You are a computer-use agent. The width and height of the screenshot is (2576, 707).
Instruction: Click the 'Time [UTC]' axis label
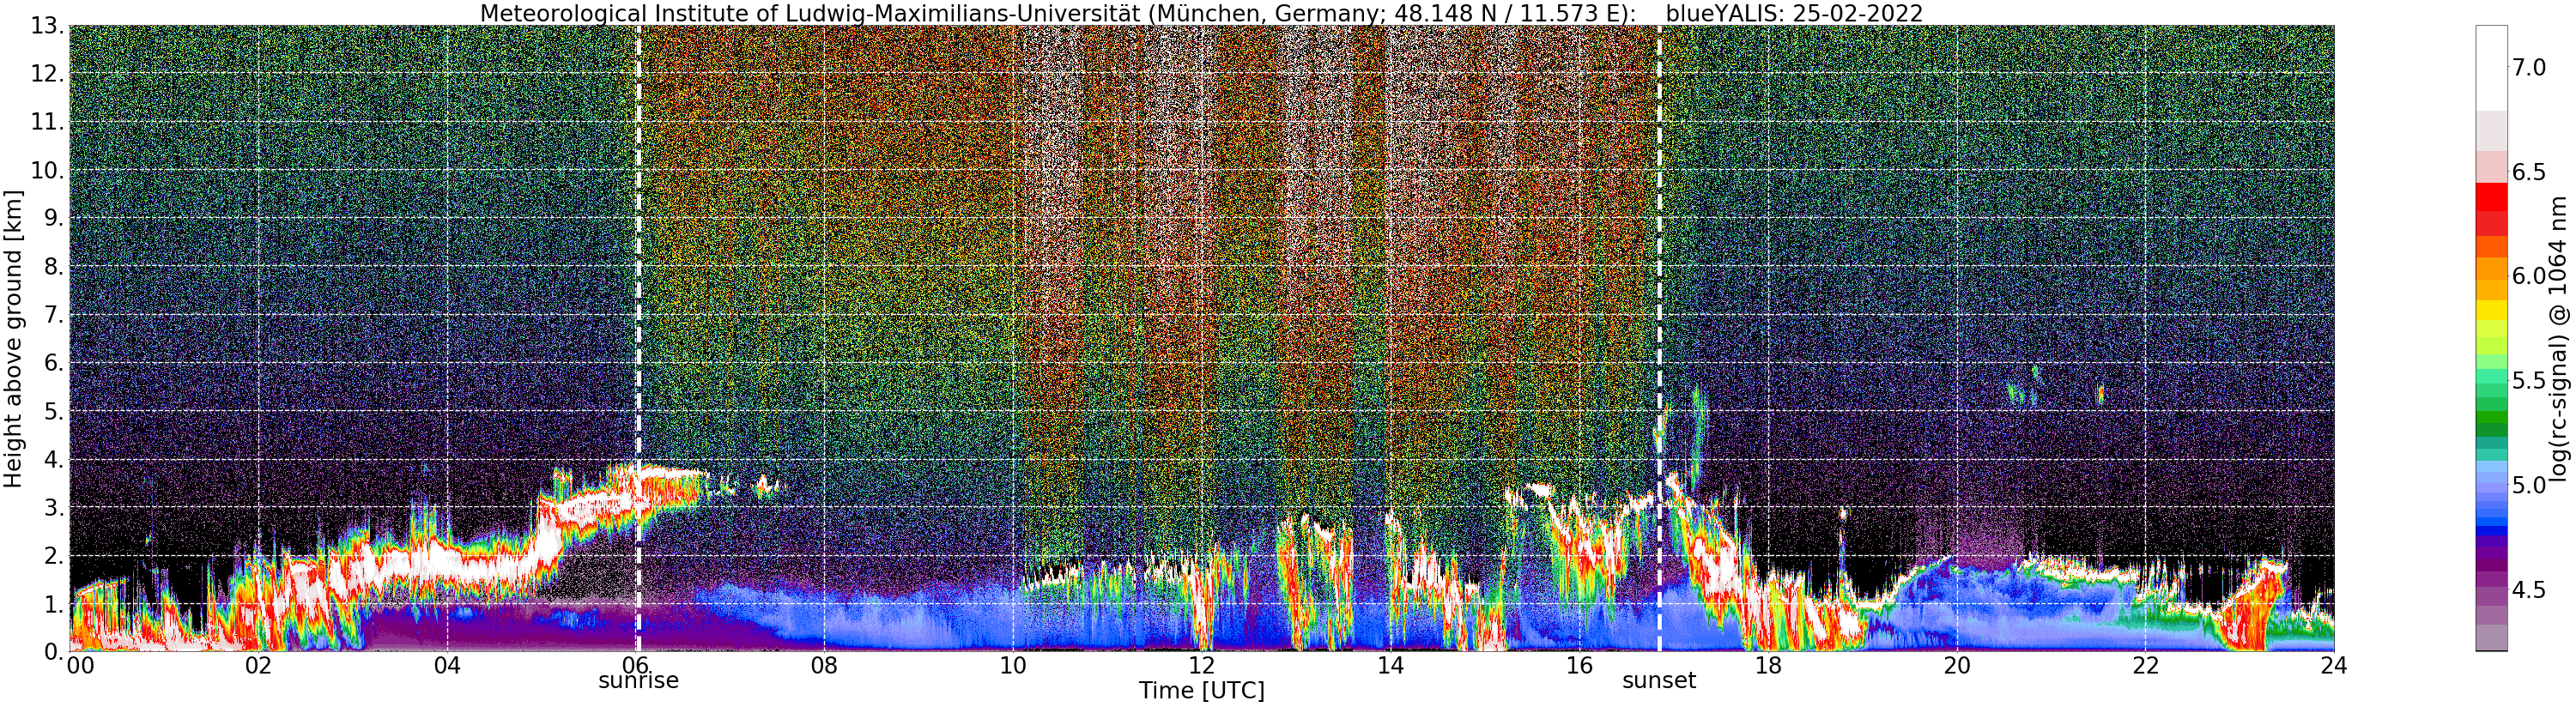coord(1201,691)
